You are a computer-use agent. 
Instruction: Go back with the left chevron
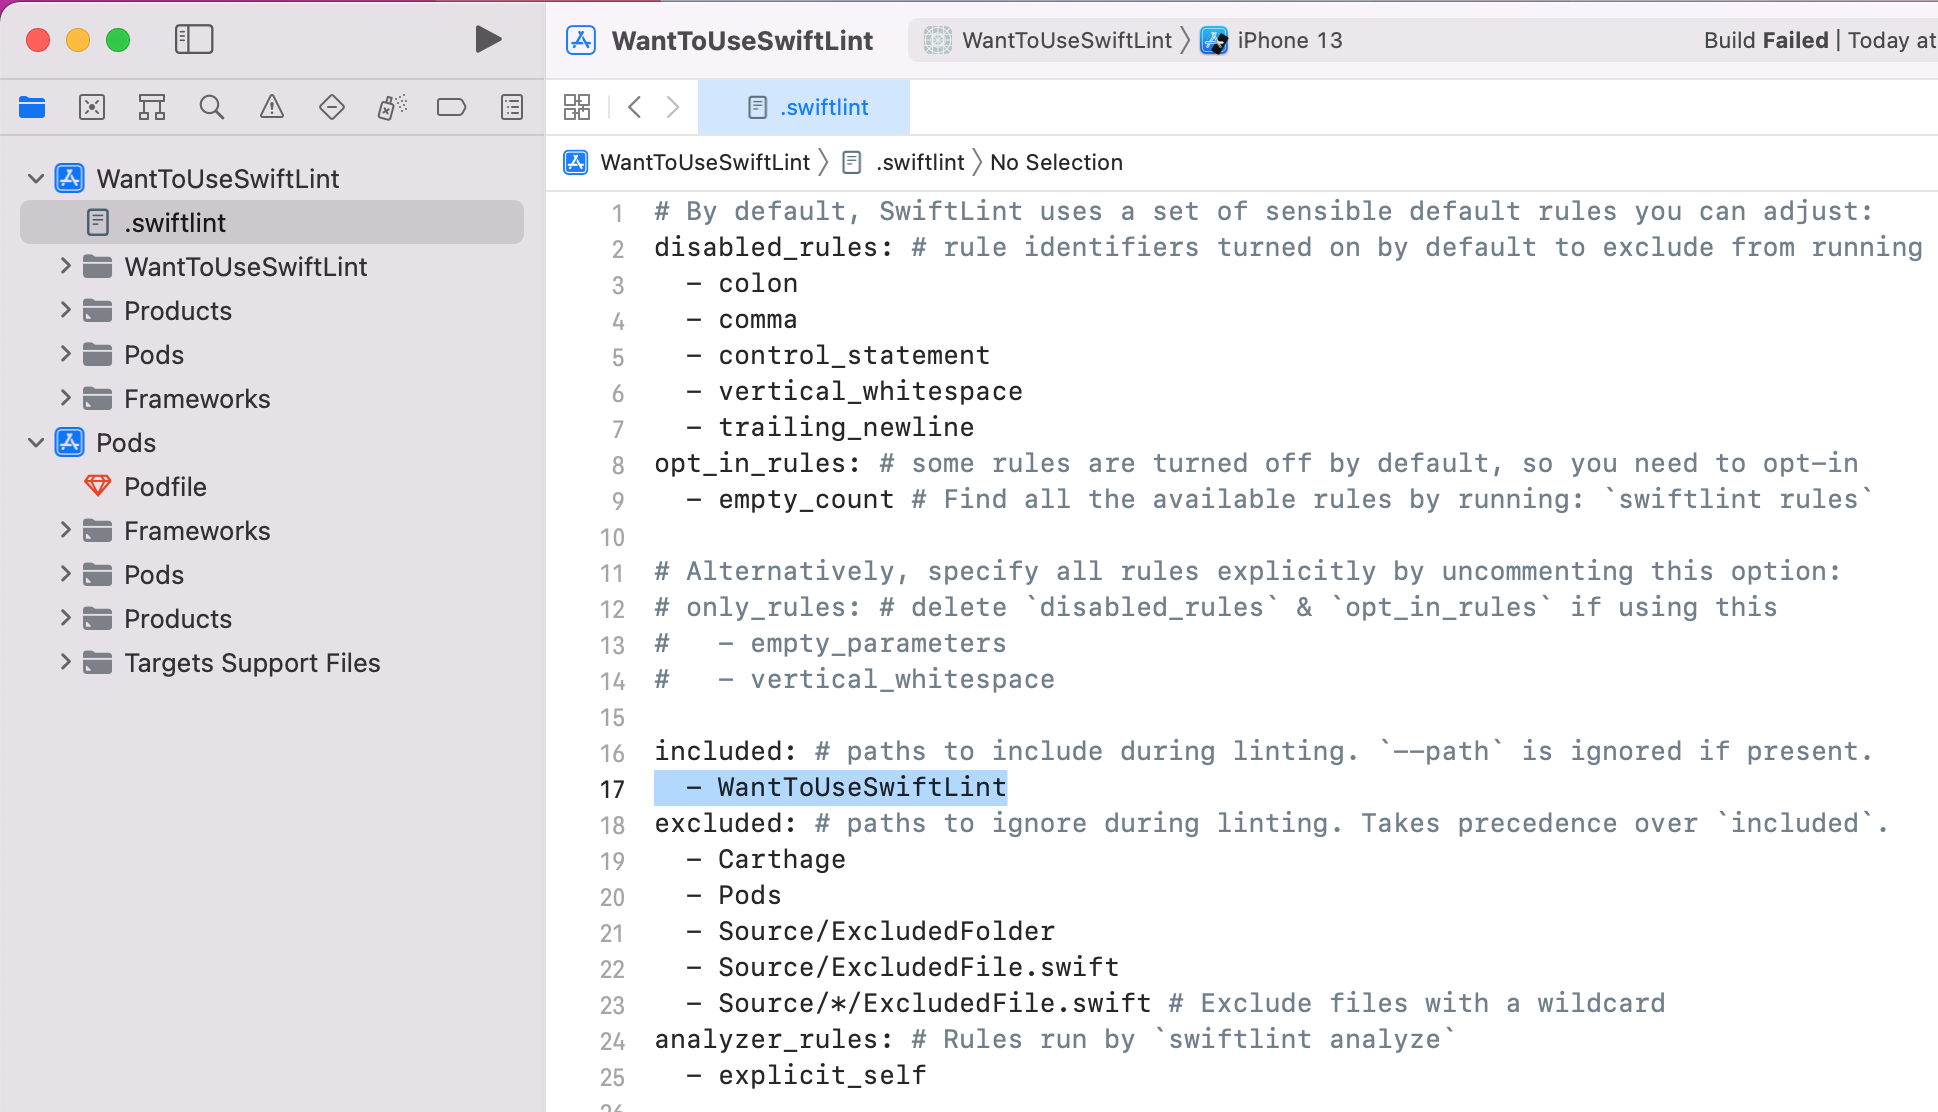coord(634,107)
